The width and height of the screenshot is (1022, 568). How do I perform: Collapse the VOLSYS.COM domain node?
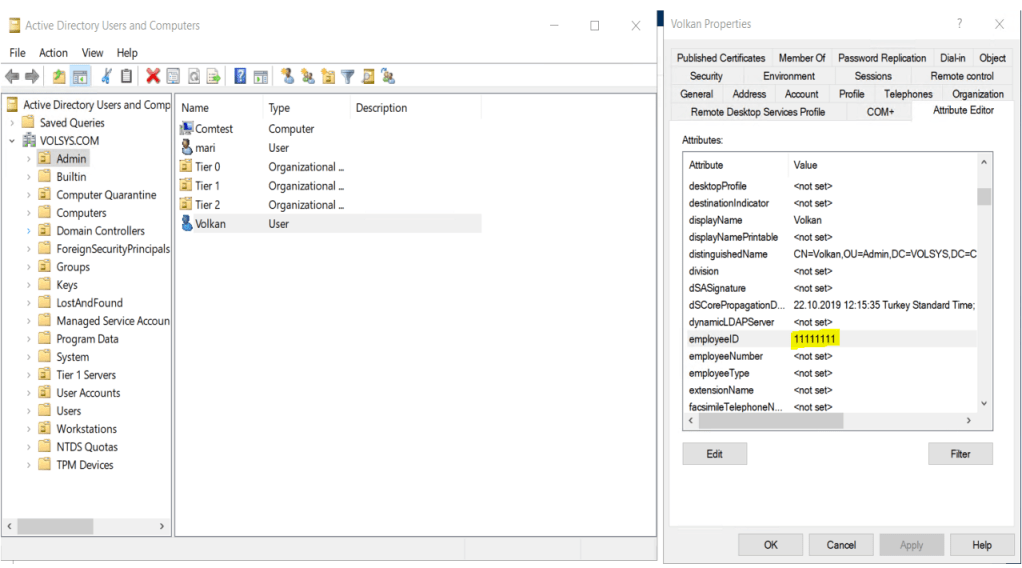(12, 141)
